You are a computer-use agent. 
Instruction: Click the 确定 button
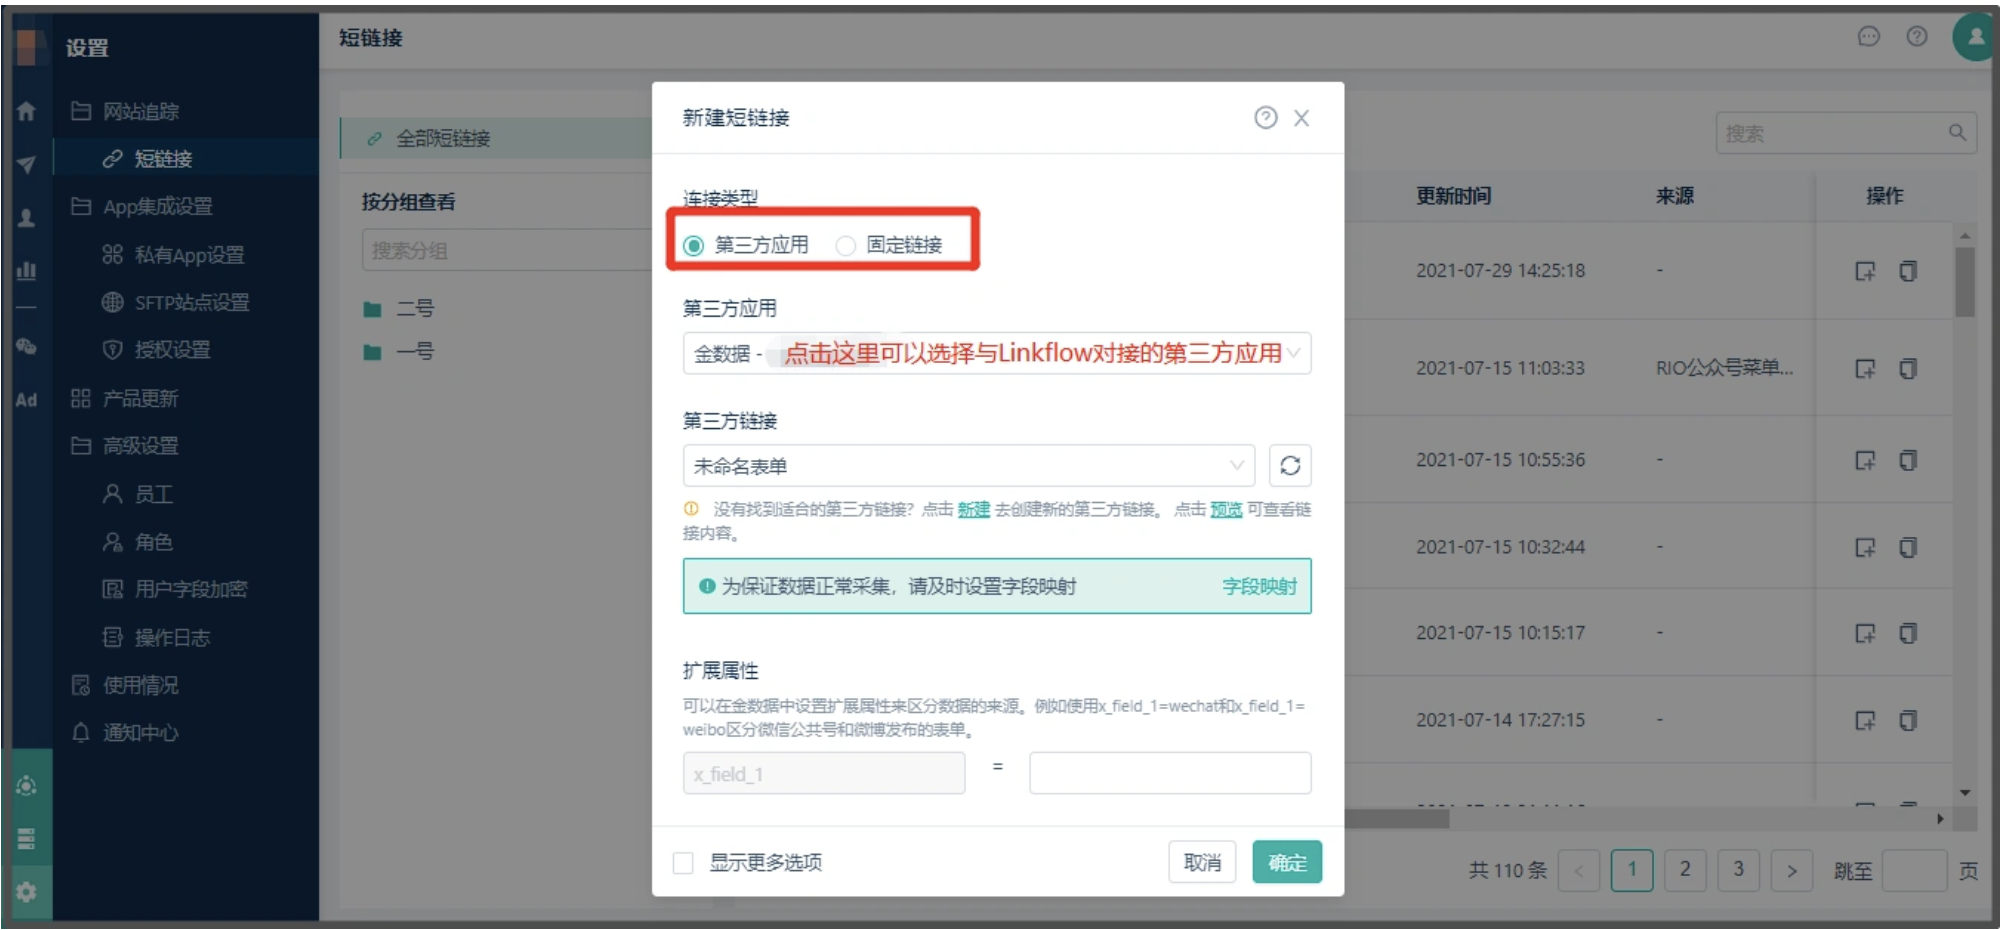[1287, 862]
